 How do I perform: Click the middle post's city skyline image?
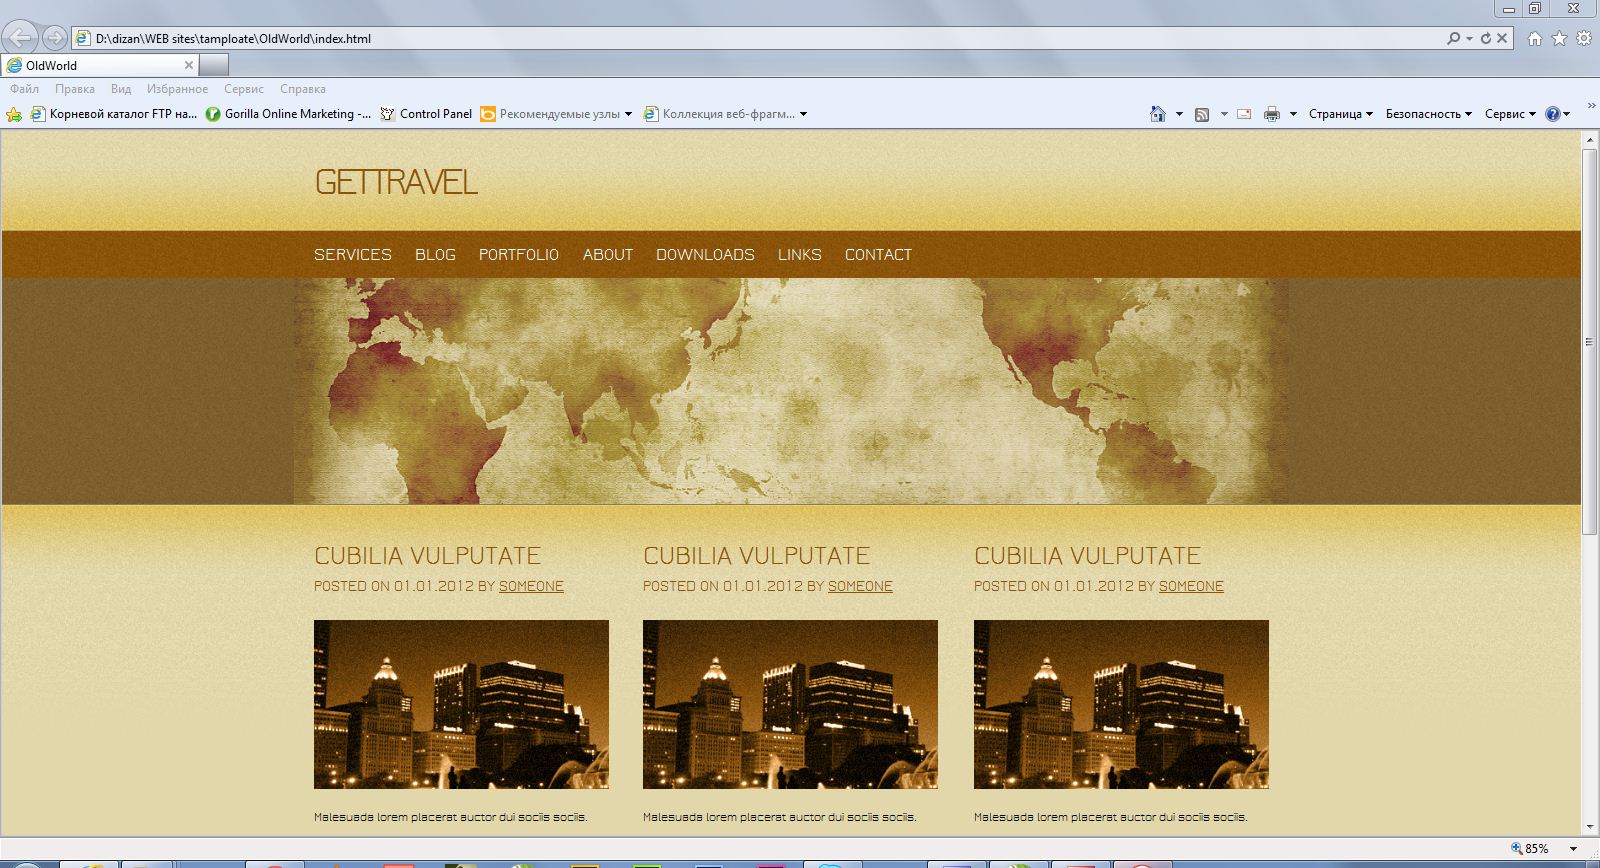[790, 704]
